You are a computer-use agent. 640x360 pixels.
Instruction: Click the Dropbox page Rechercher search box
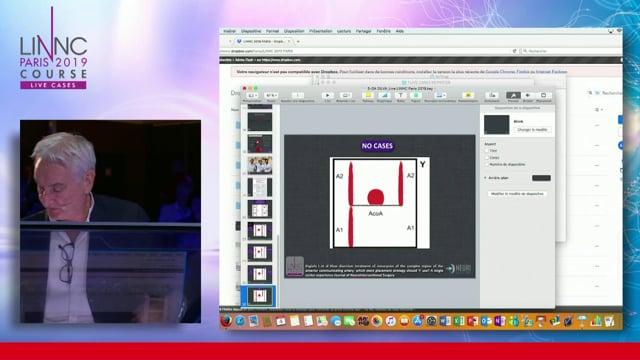click(x=607, y=93)
